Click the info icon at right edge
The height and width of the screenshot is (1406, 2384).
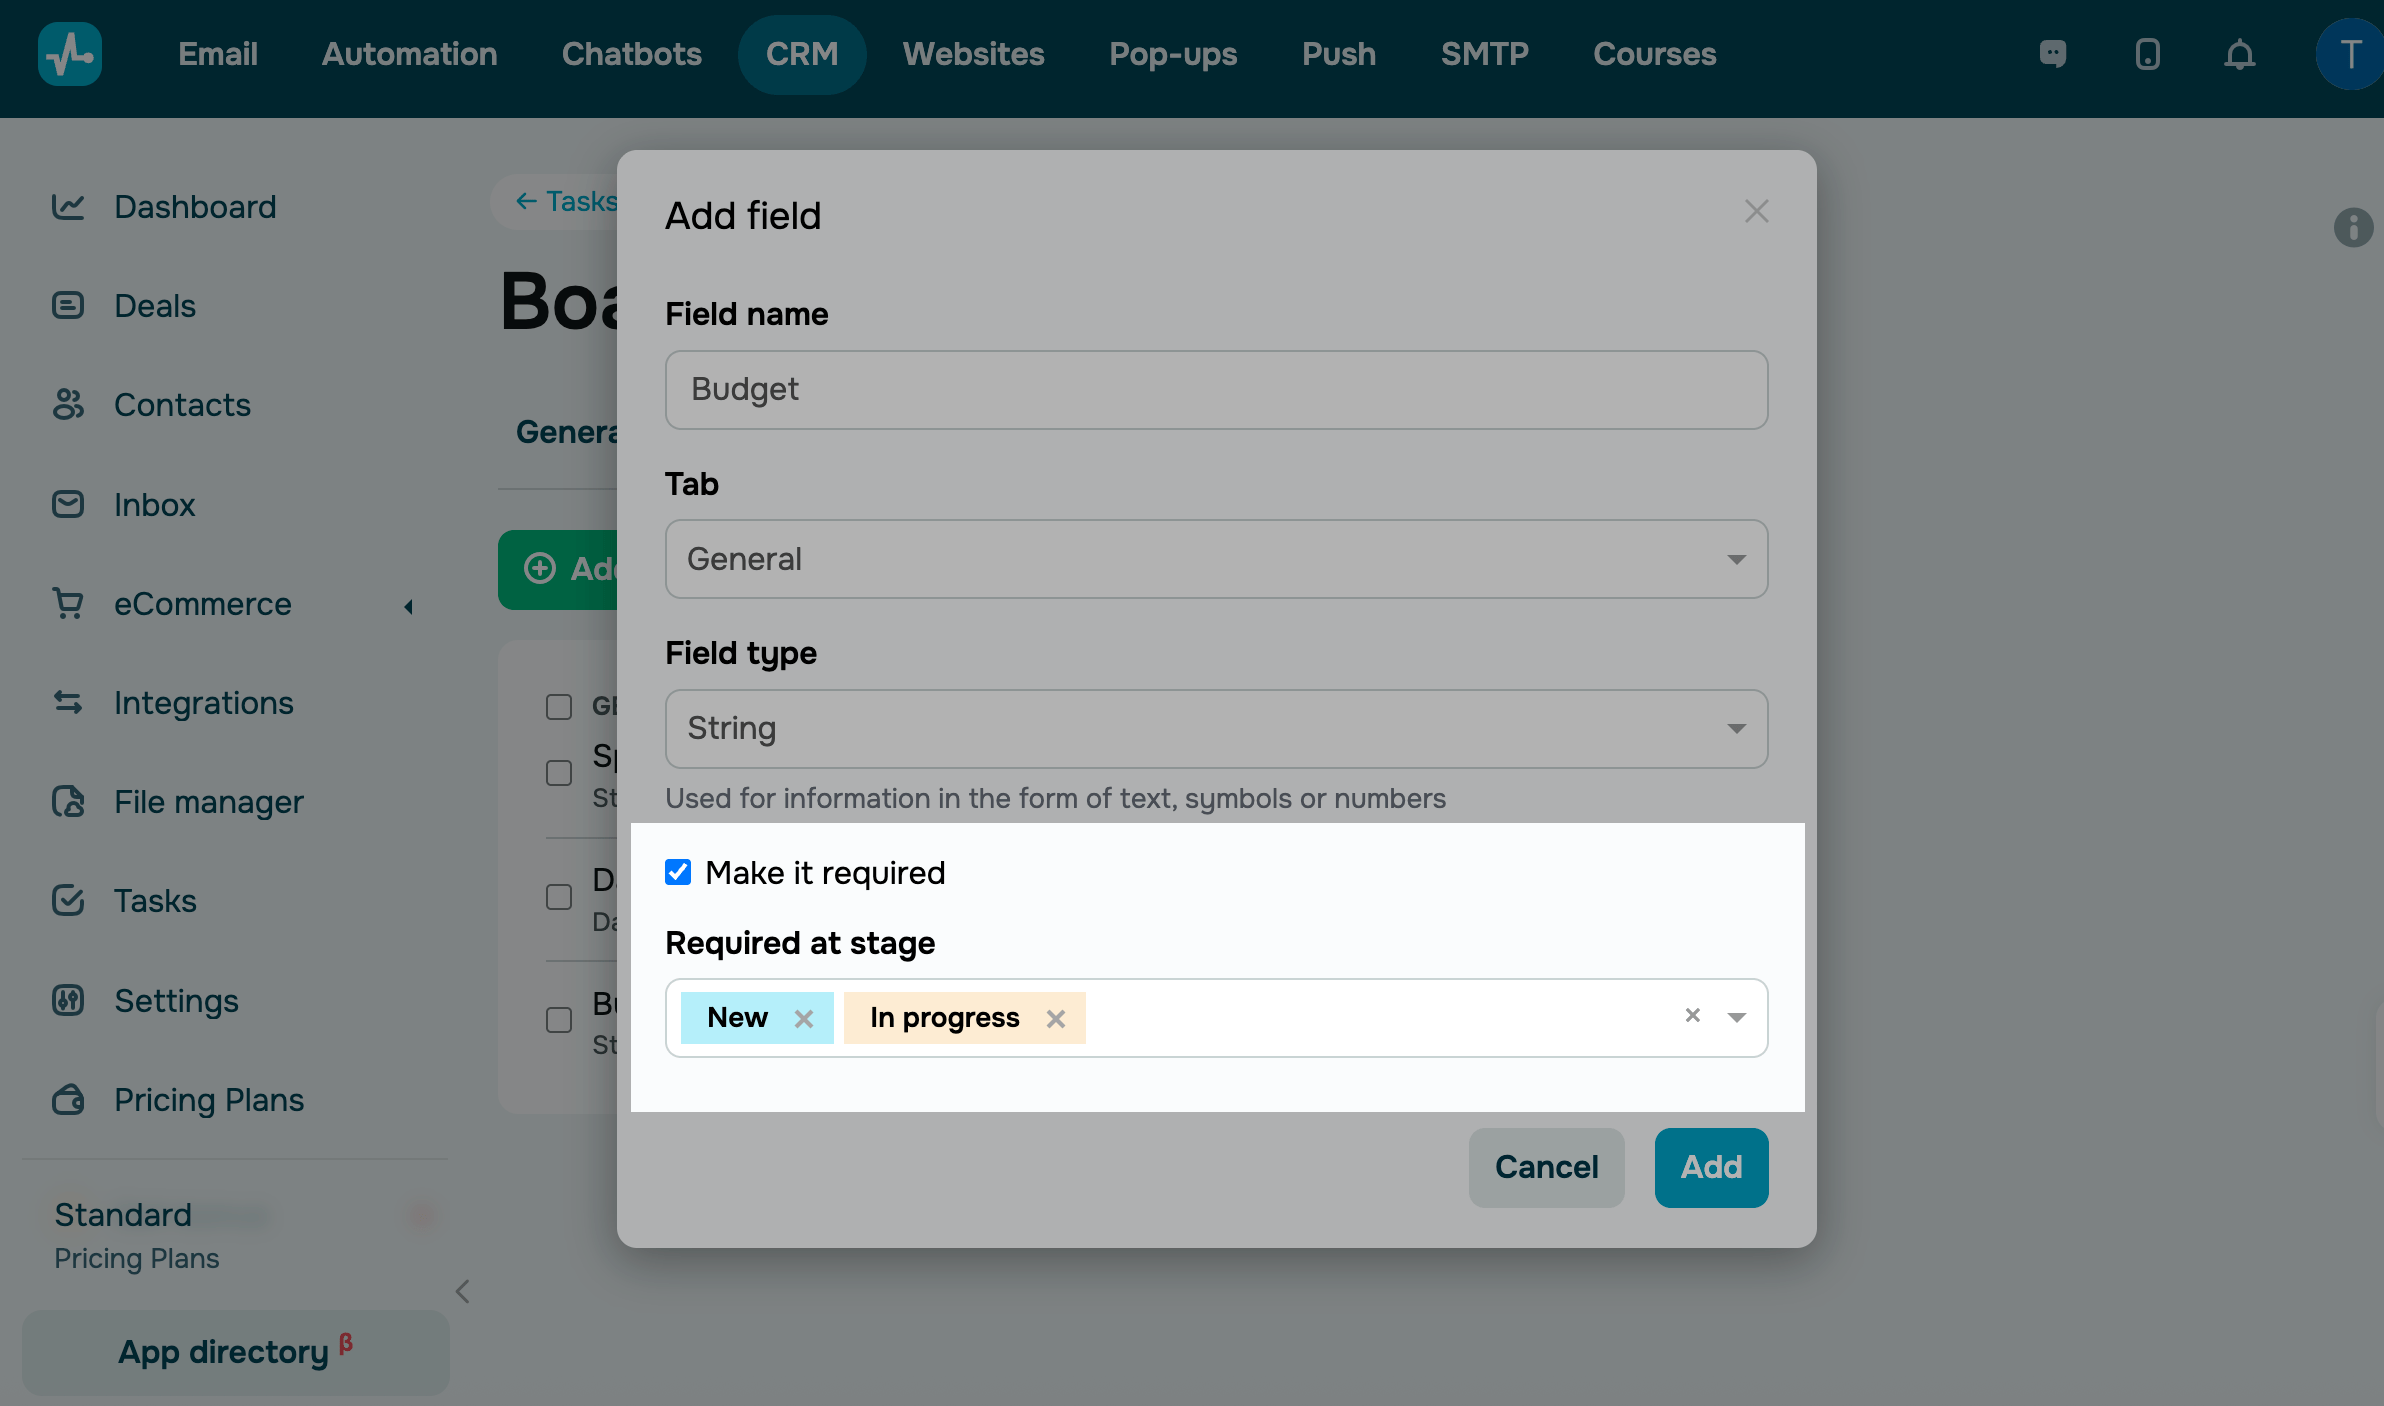tap(2353, 228)
